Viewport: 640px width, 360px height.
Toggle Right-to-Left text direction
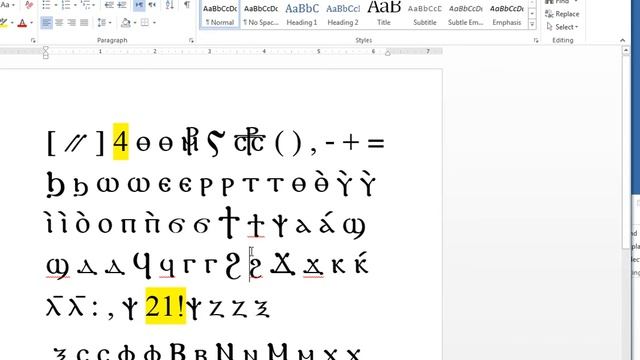[x=152, y=5]
